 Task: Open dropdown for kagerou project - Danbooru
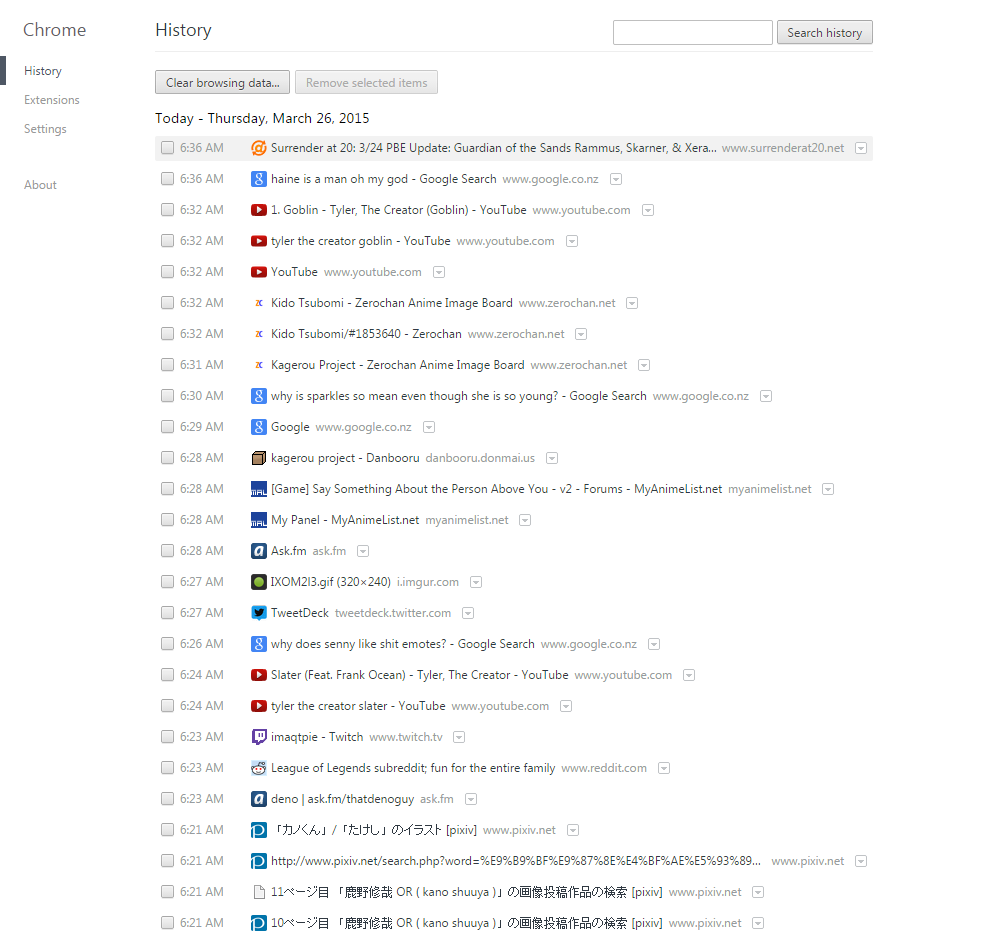click(x=552, y=458)
